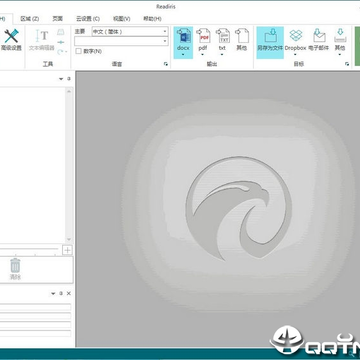Enable the 数字(N) checkbox

(78, 51)
